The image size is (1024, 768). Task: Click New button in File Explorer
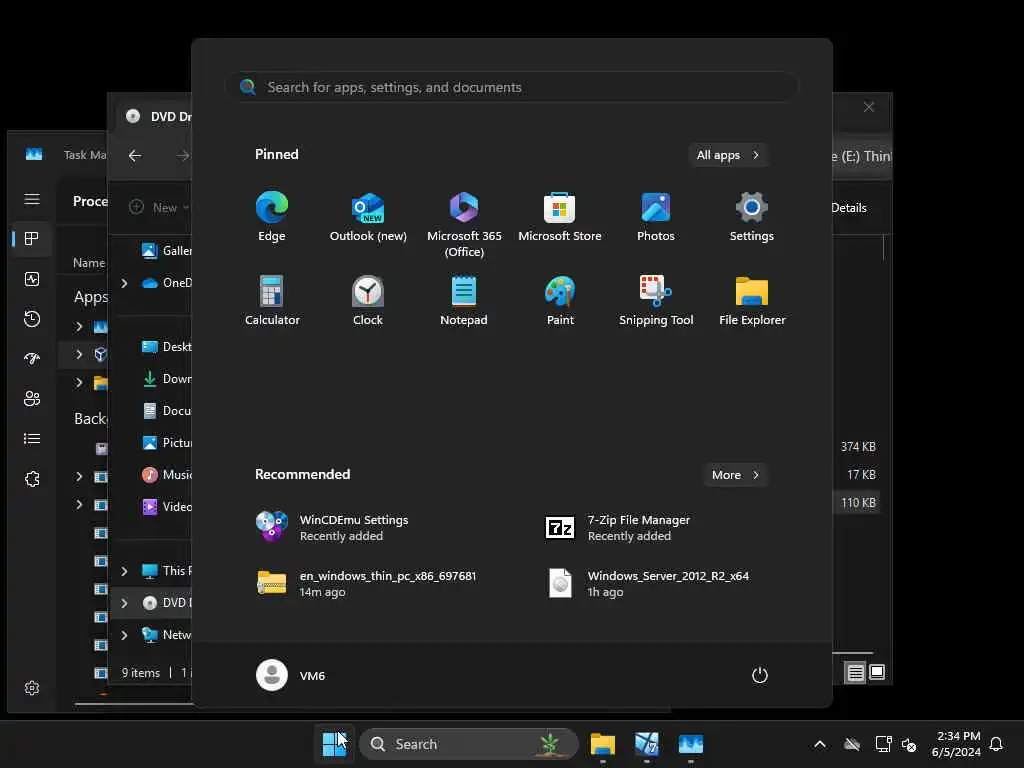[158, 207]
